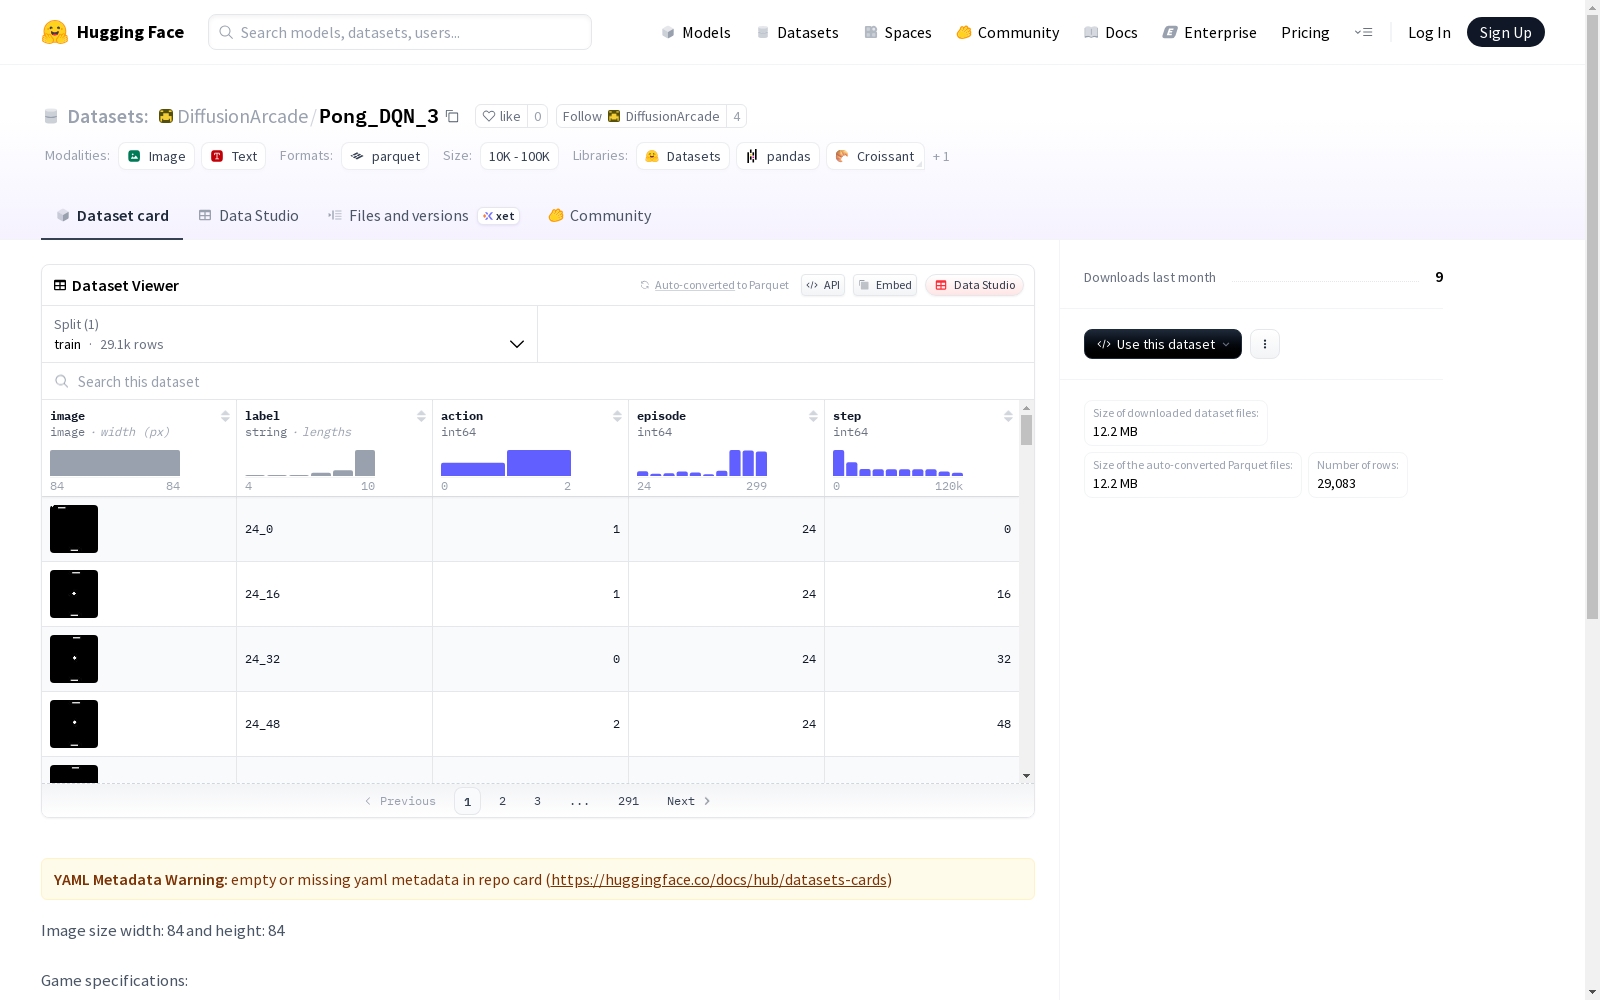Image resolution: width=1600 pixels, height=1000 pixels.
Task: Sort the action column
Action: (617, 416)
